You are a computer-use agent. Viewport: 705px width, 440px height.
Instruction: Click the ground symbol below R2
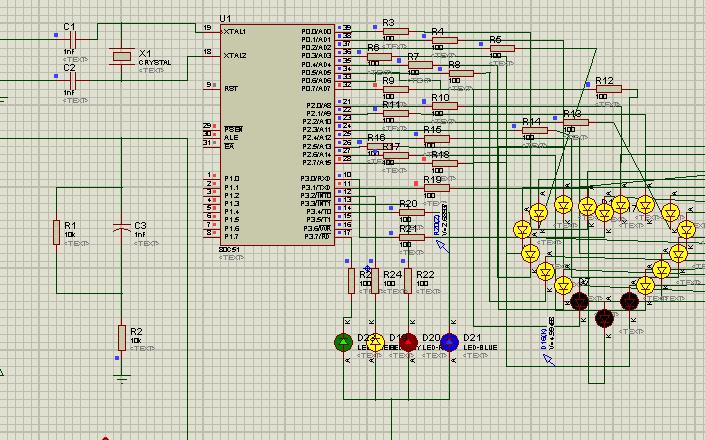(122, 378)
